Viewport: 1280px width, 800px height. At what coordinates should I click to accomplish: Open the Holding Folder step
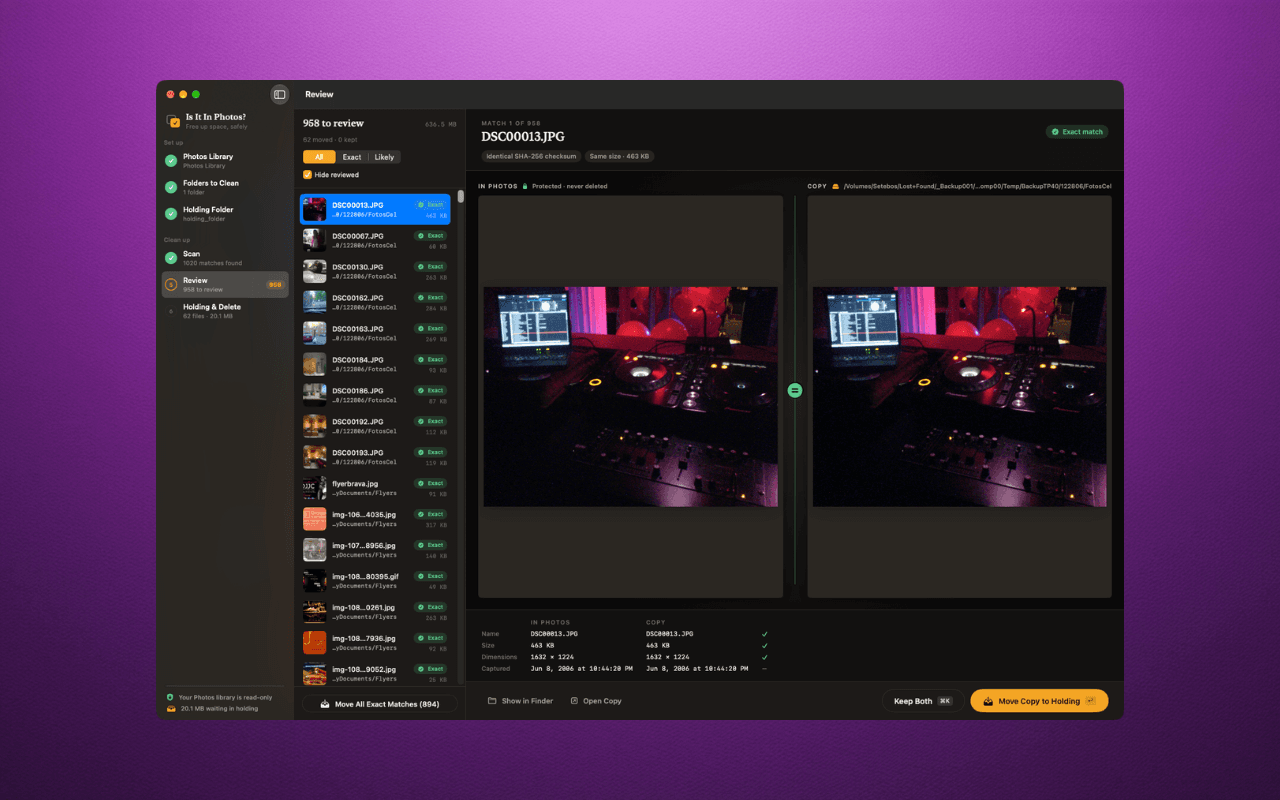(x=225, y=213)
